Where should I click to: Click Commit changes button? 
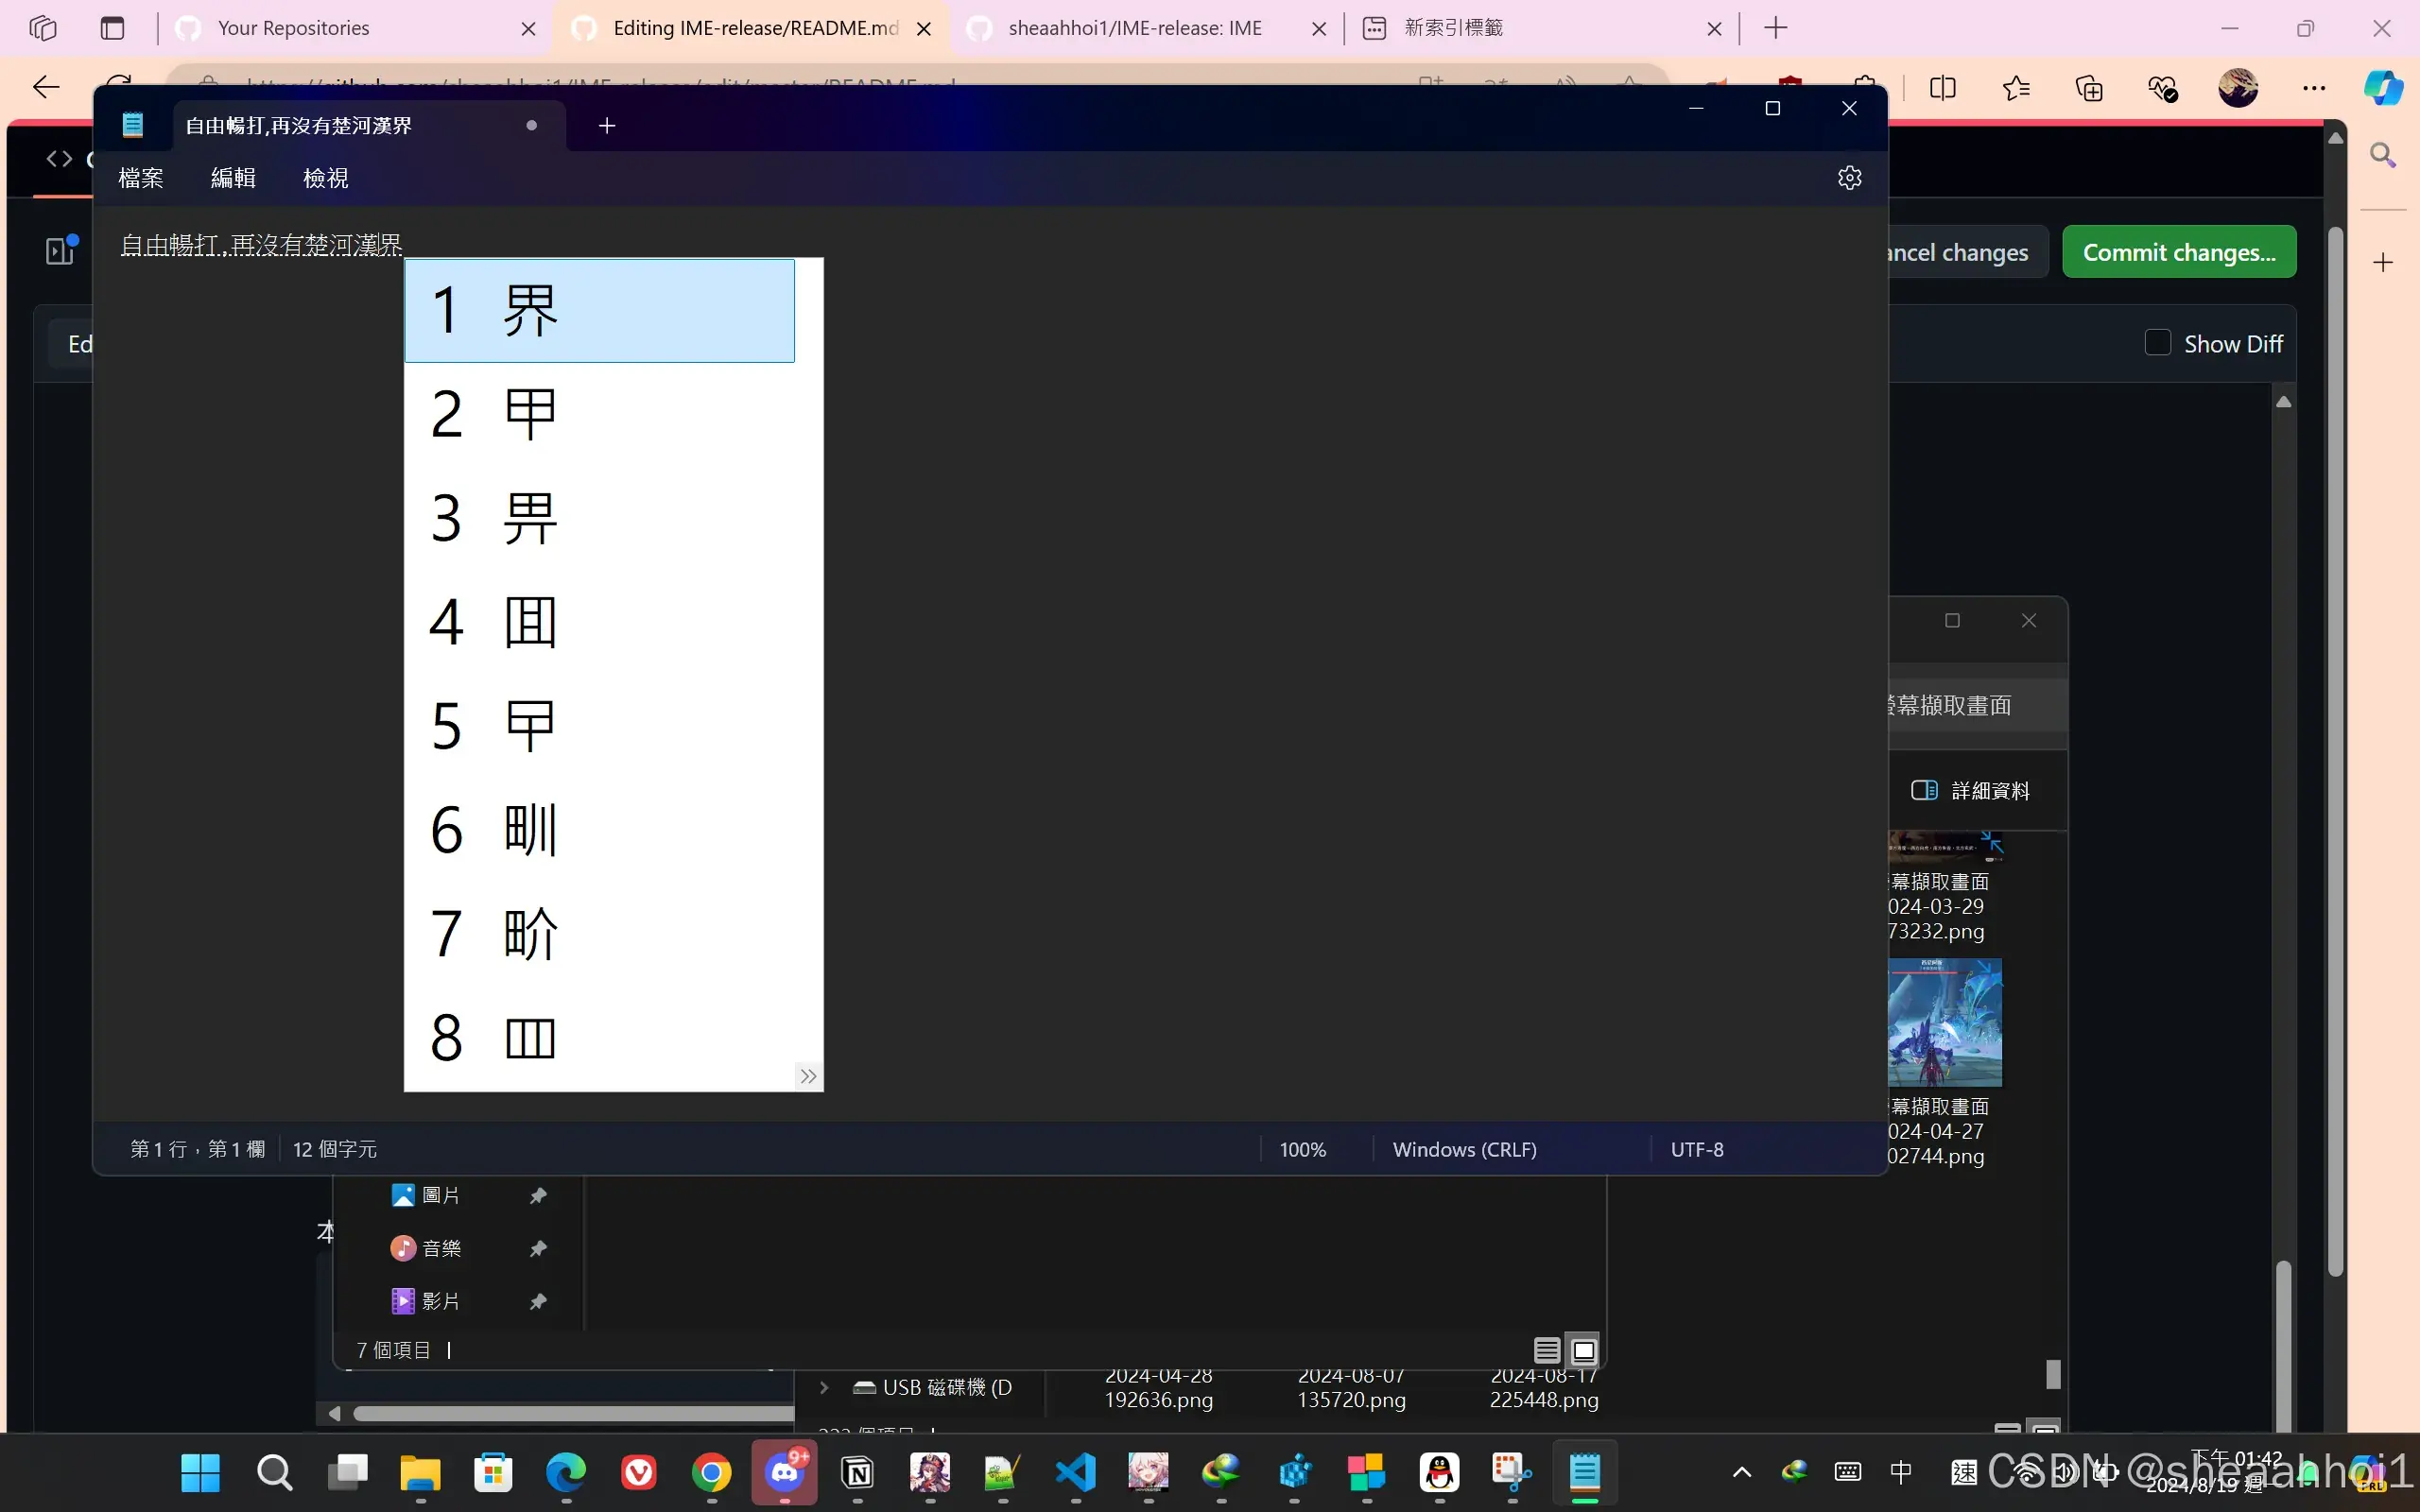[x=2178, y=252]
